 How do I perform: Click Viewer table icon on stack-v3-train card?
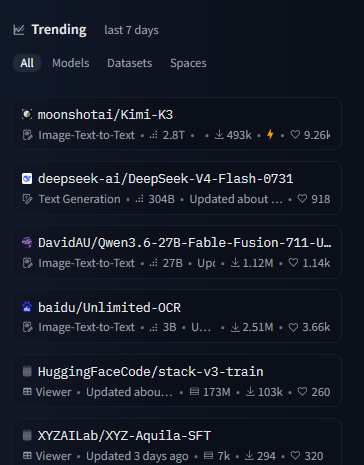pos(27,392)
